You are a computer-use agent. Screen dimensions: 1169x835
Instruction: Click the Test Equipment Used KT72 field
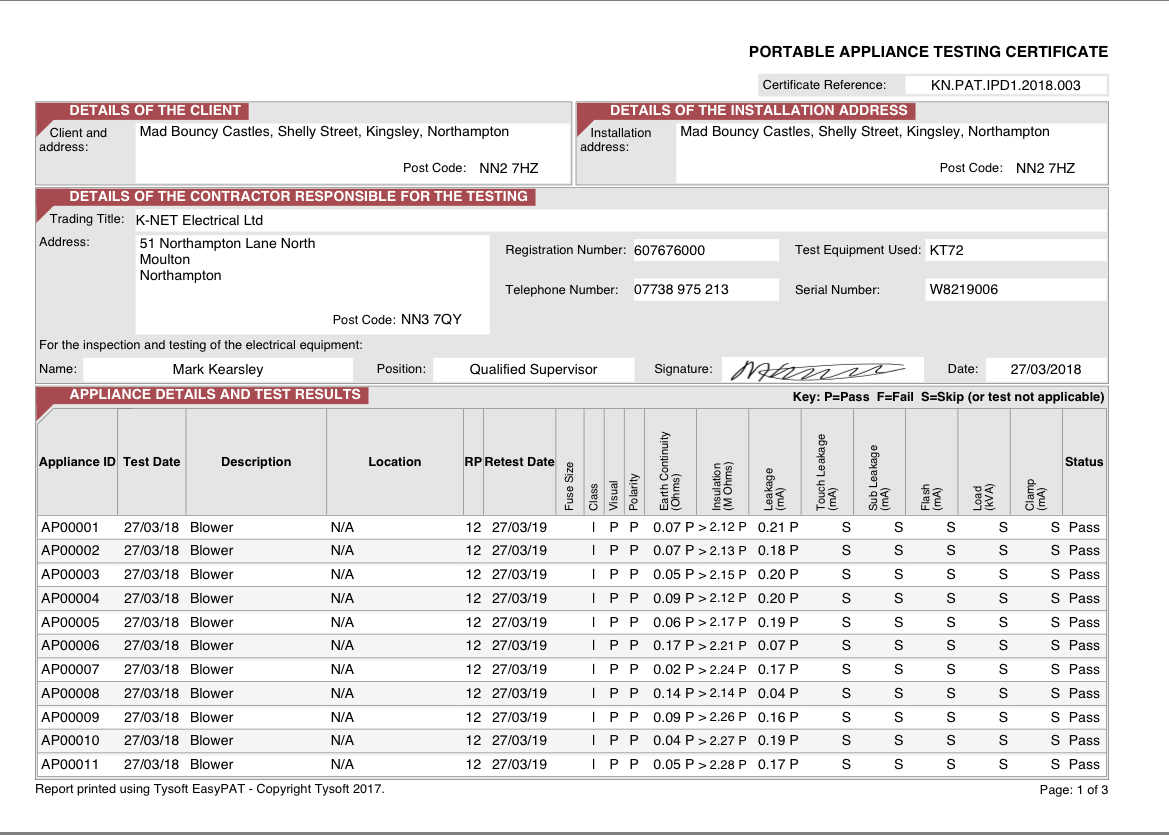(1015, 251)
